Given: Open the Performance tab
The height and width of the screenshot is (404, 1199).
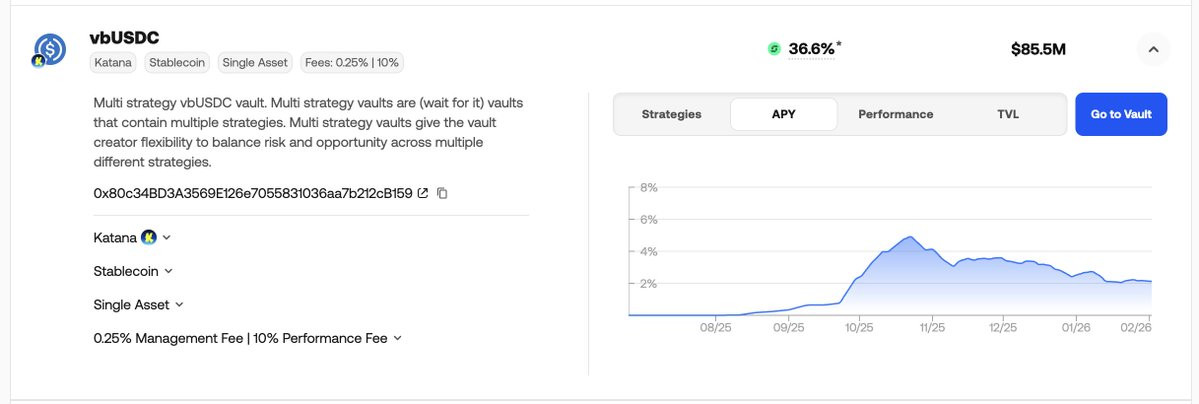Looking at the screenshot, I should 895,114.
